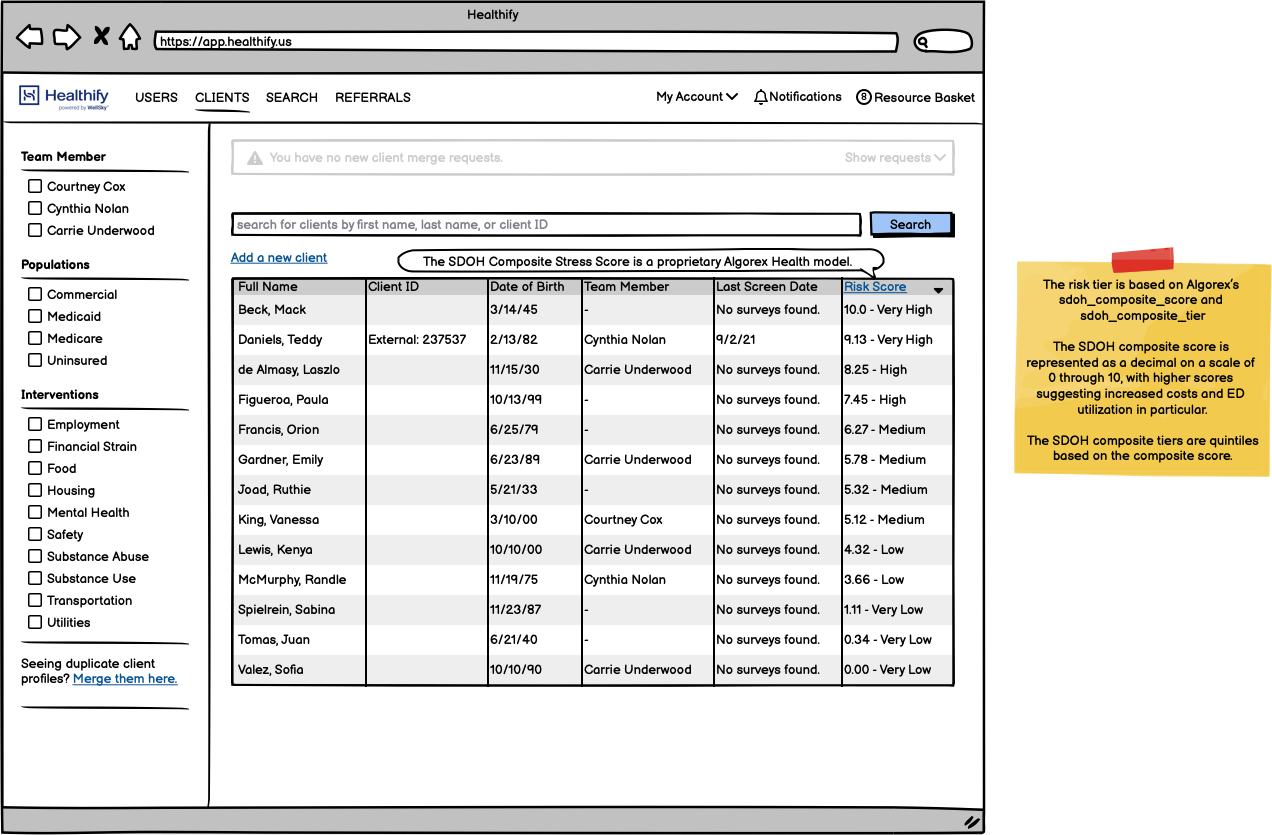Expand Show requests chevron
Image resolution: width=1272 pixels, height=835 pixels.
coord(940,158)
